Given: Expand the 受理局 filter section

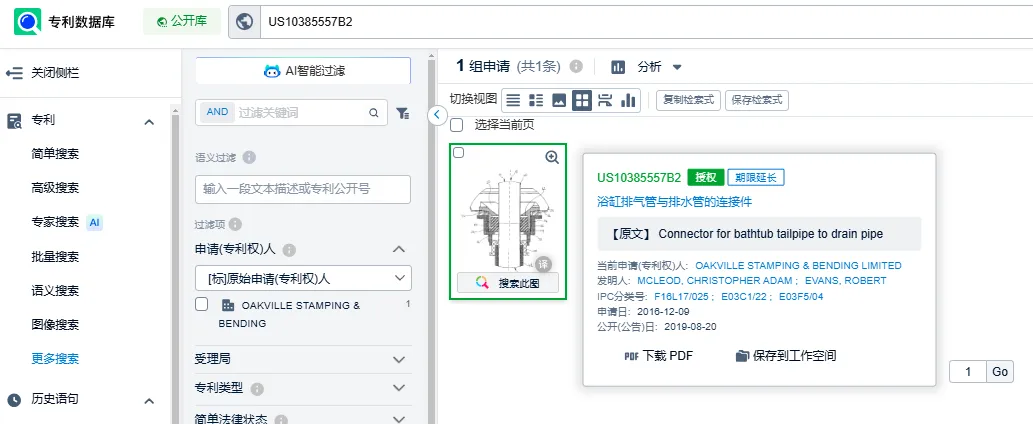Looking at the screenshot, I should [x=399, y=359].
